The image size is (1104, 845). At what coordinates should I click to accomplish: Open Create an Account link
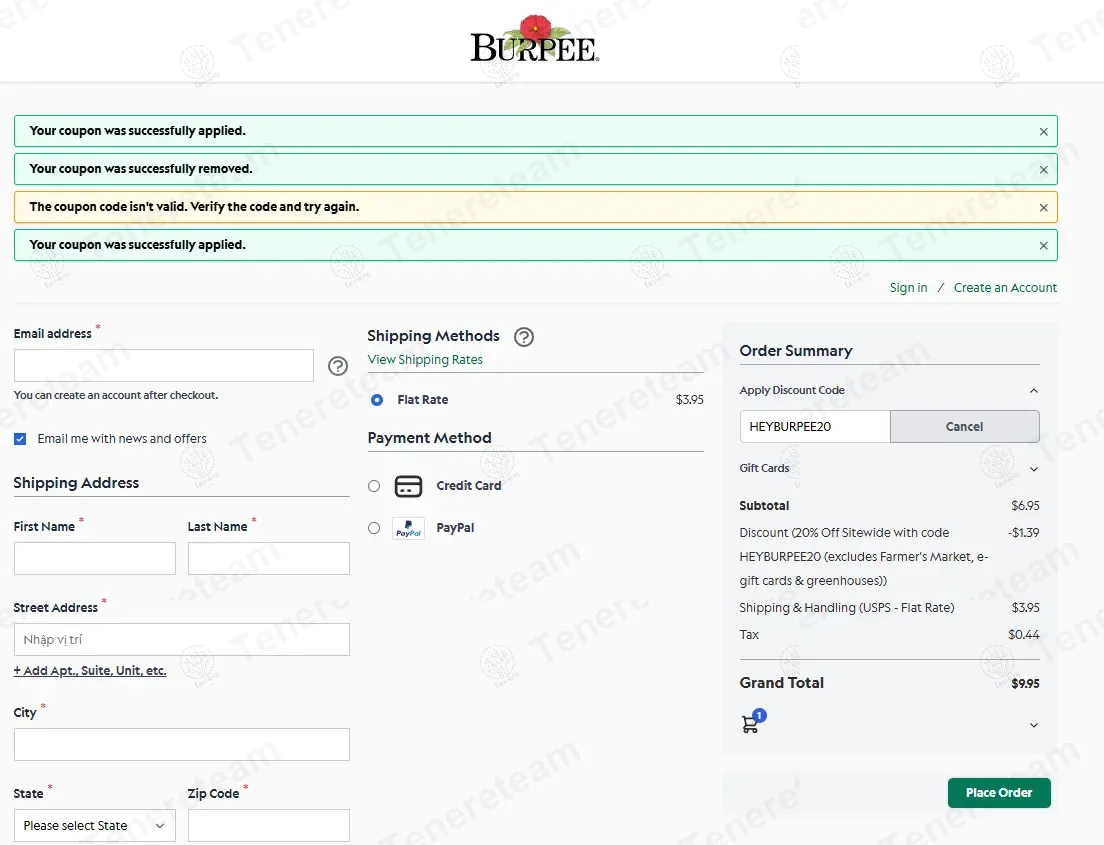pyautogui.click(x=1005, y=288)
